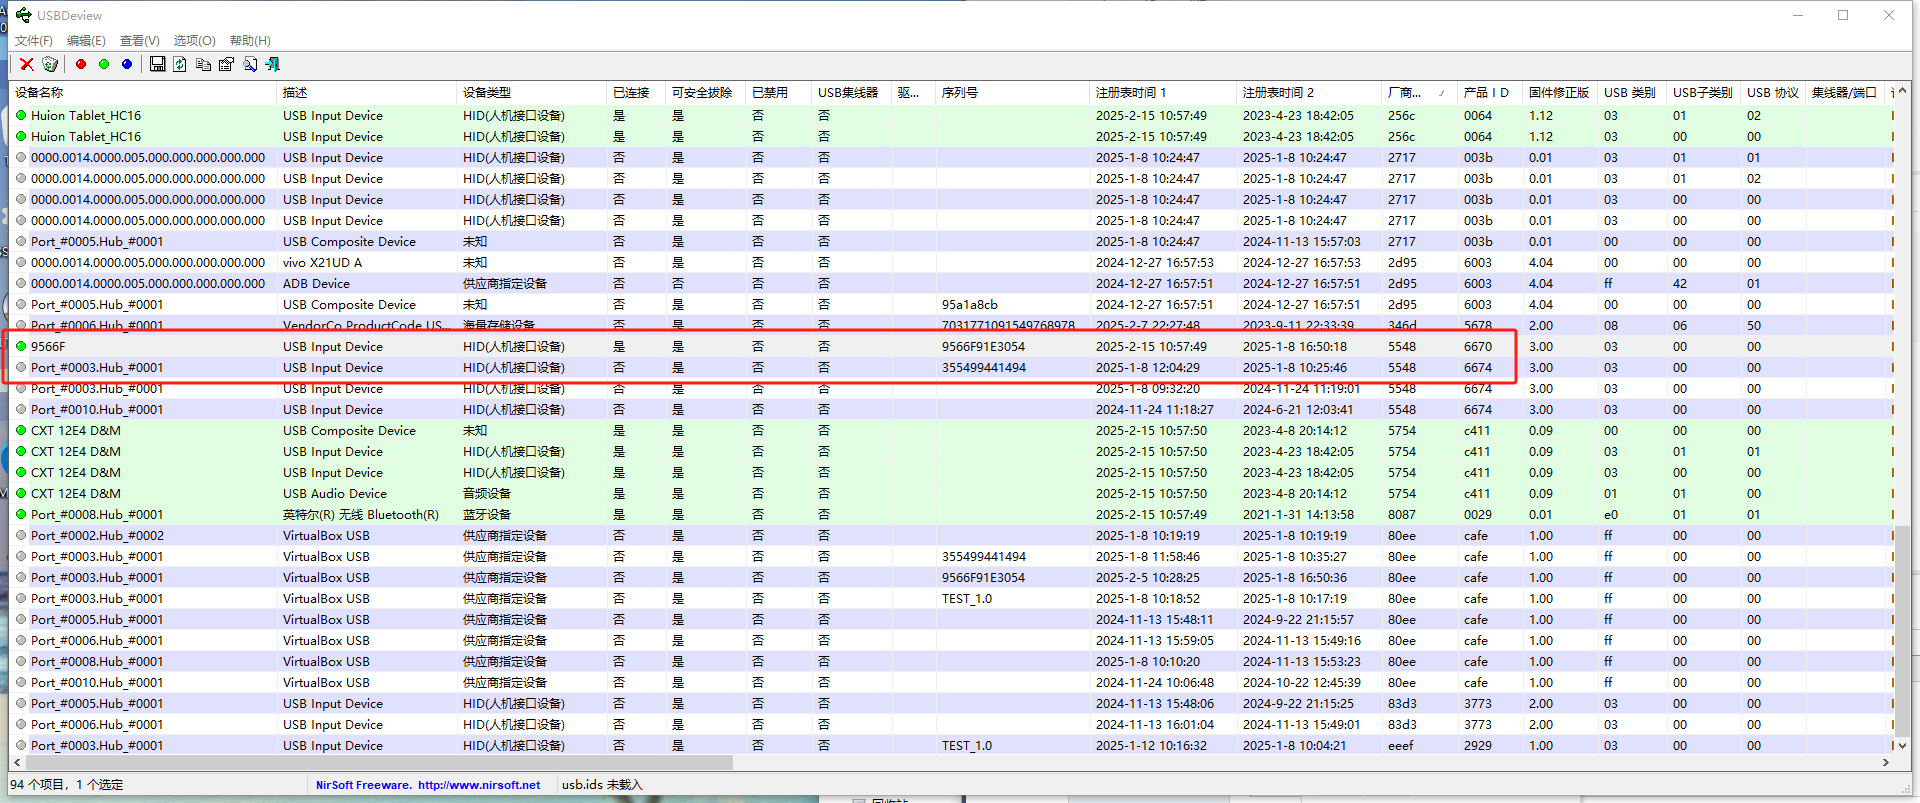Screen dimensions: 1920x803
Task: Open the Find tool in toolbar
Action: [x=249, y=64]
